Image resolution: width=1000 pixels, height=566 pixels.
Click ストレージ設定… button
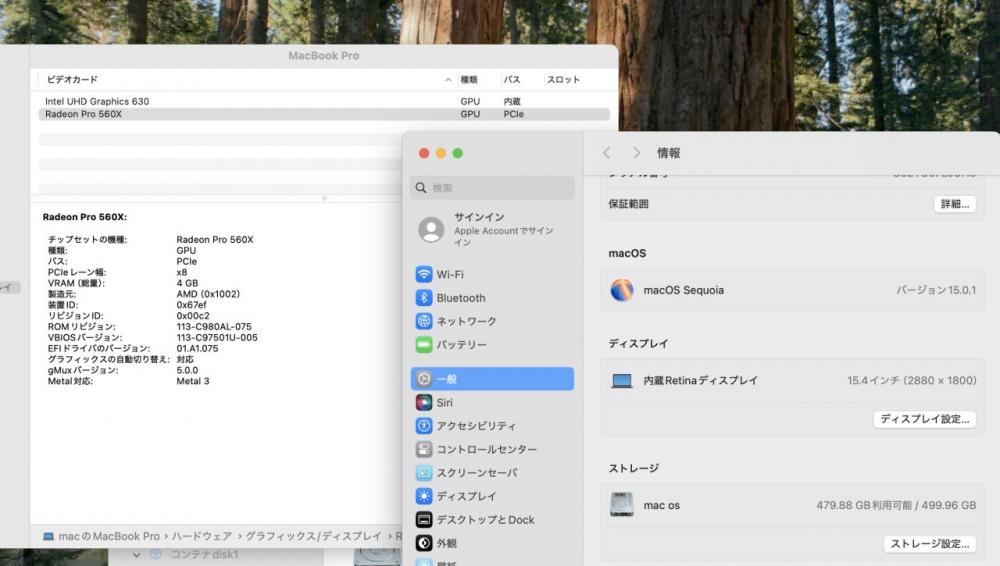[930, 544]
